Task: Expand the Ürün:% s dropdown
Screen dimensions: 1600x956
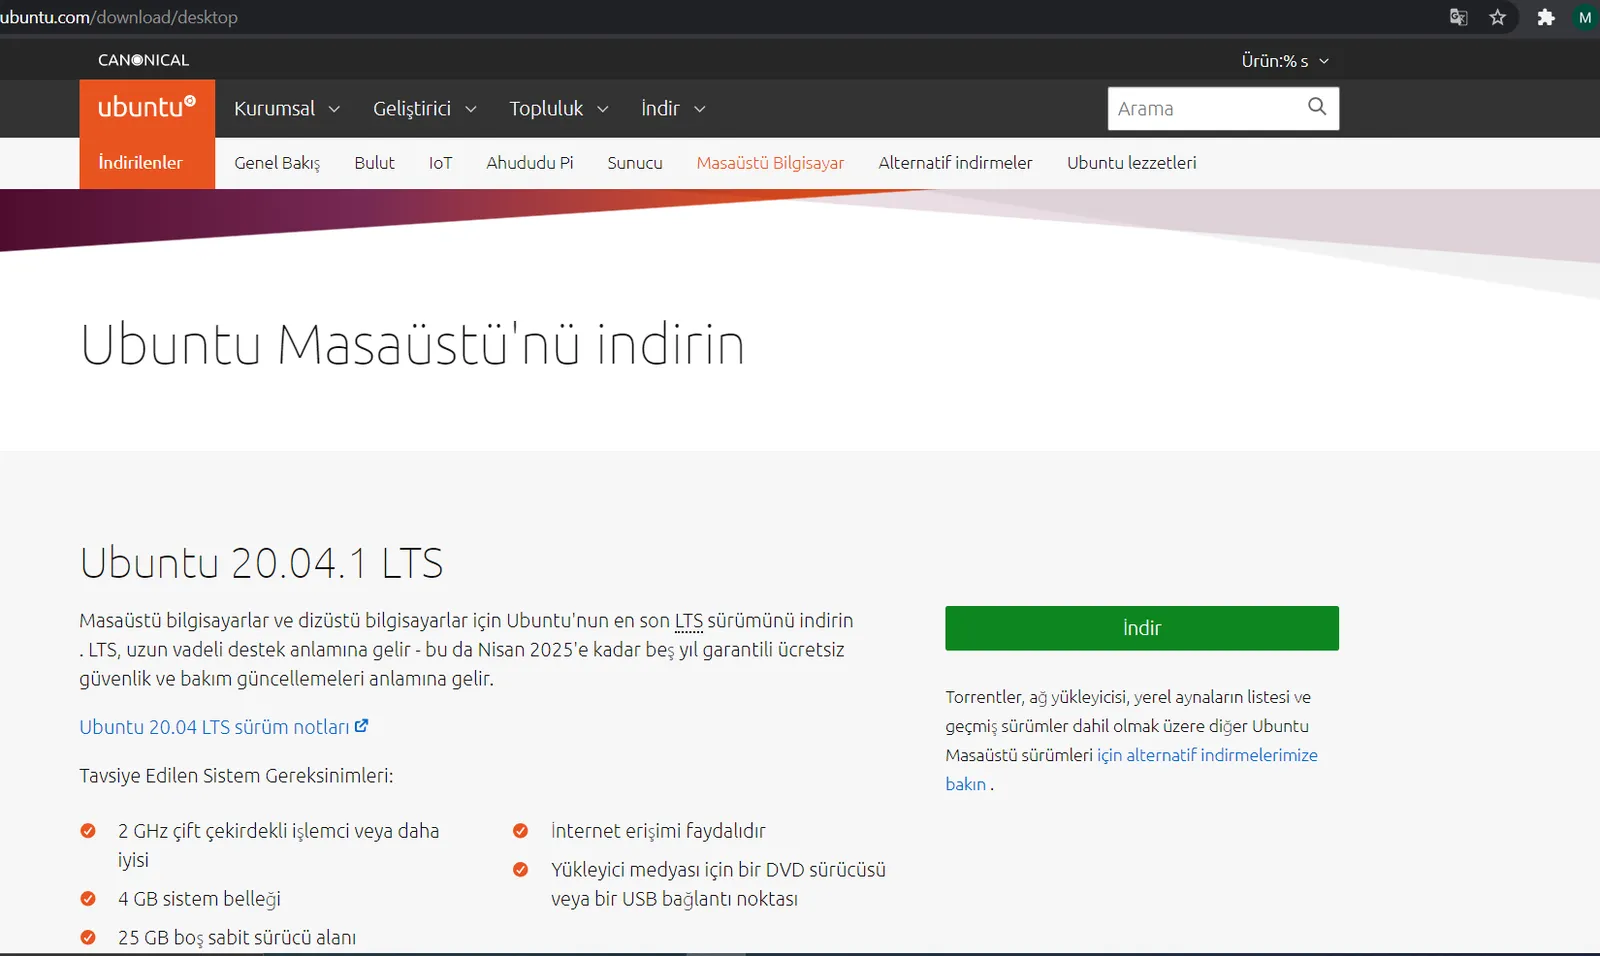Action: tap(1285, 61)
